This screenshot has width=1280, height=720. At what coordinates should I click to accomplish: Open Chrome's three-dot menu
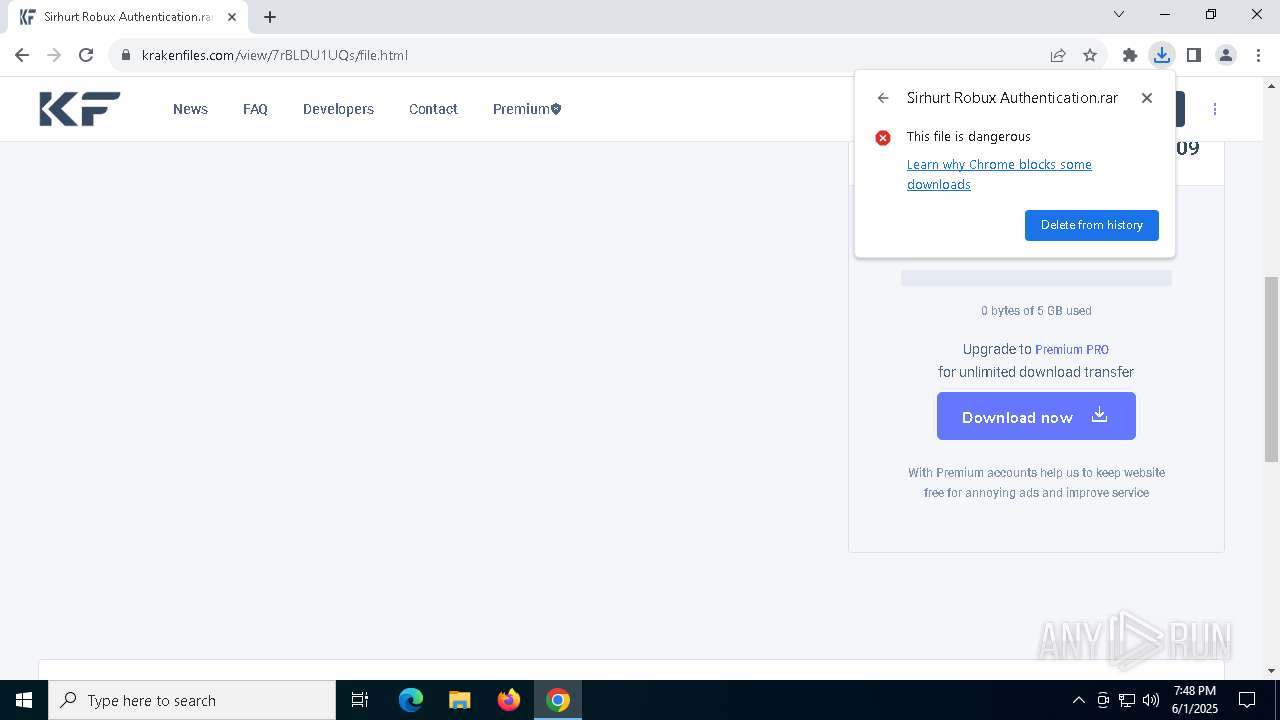click(1258, 55)
